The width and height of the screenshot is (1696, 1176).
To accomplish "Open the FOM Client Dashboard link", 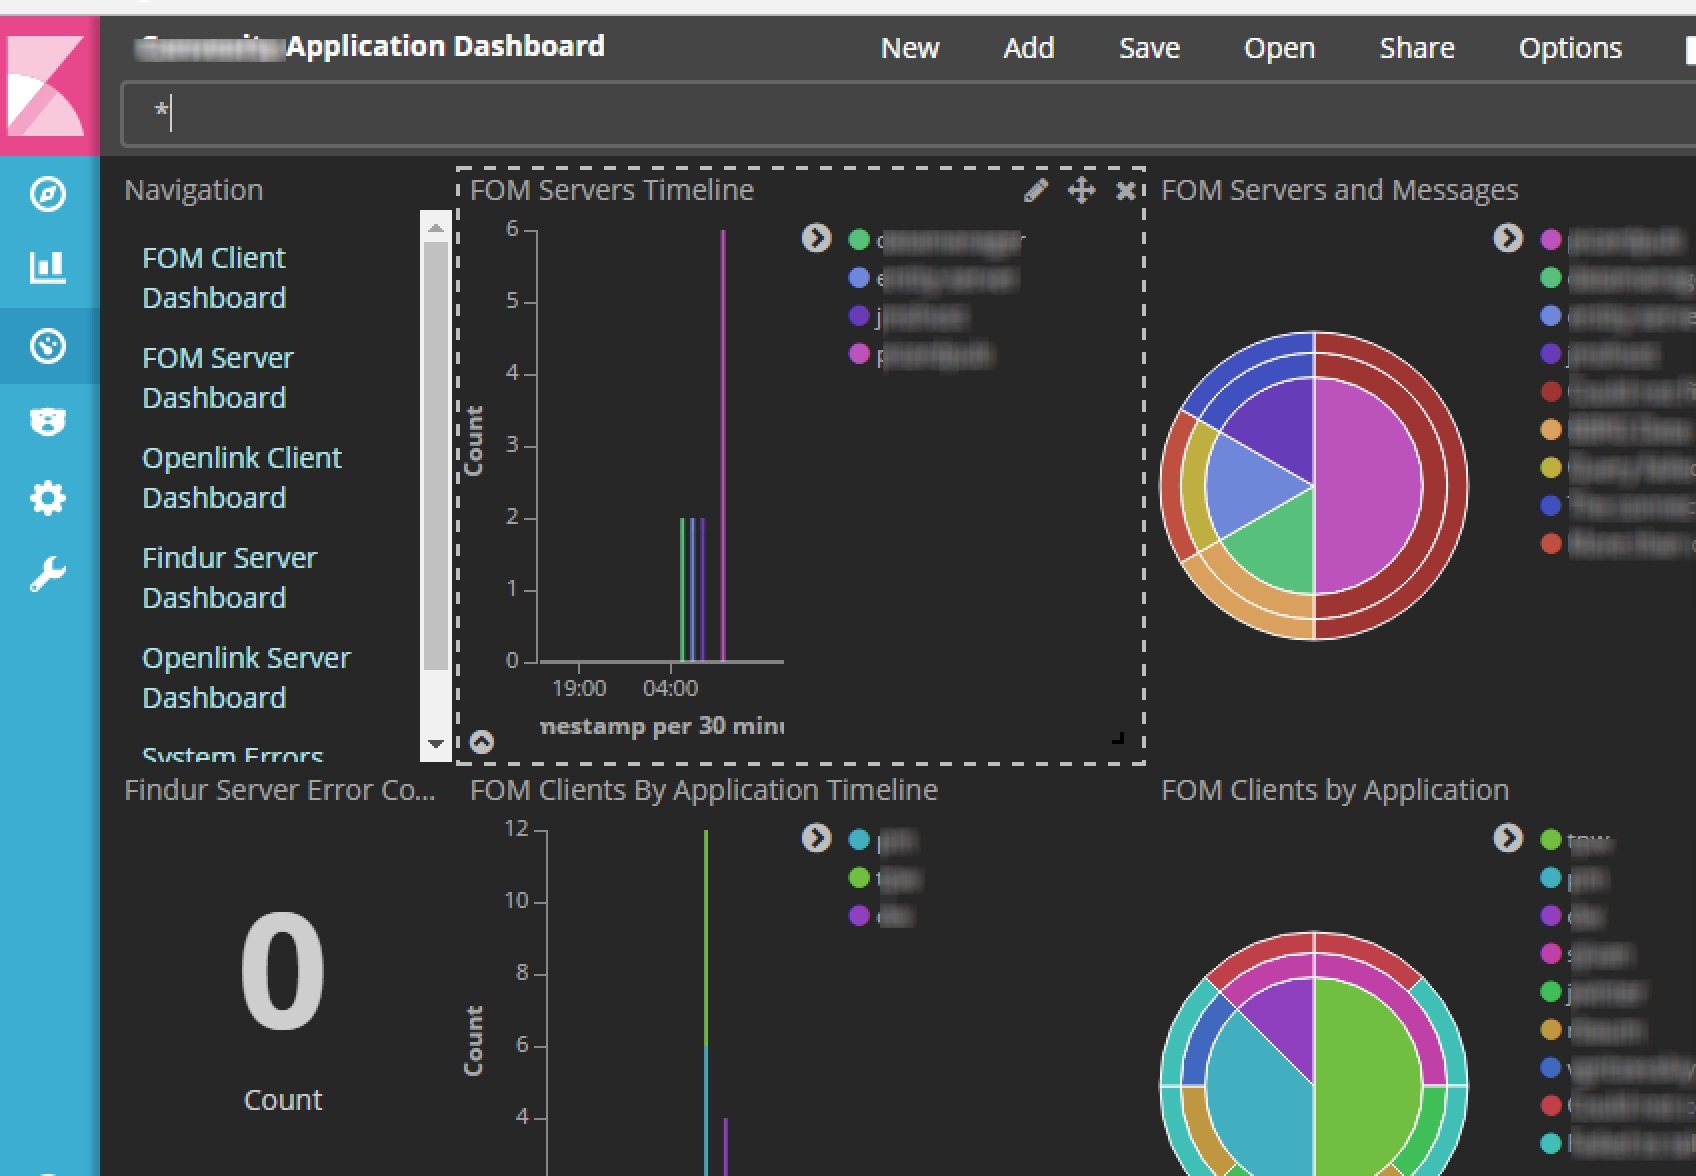I will pos(214,278).
